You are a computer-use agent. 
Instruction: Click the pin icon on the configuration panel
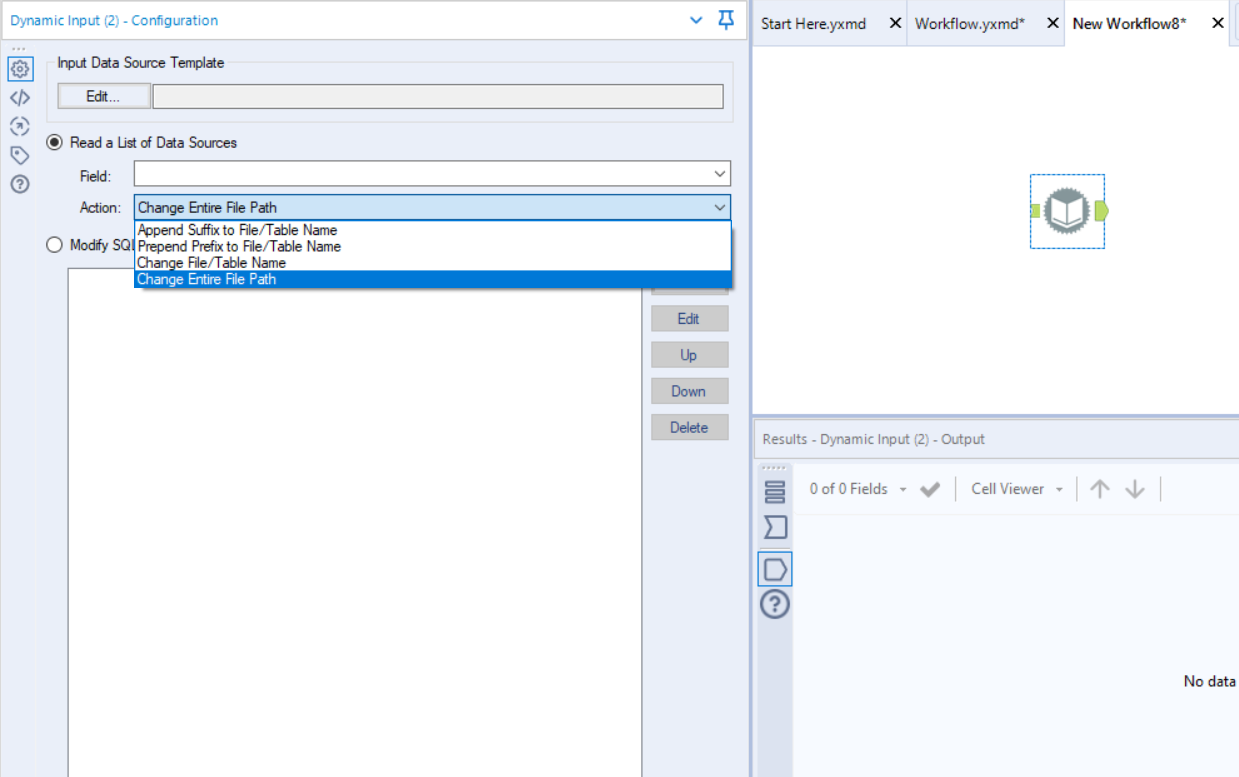click(725, 20)
